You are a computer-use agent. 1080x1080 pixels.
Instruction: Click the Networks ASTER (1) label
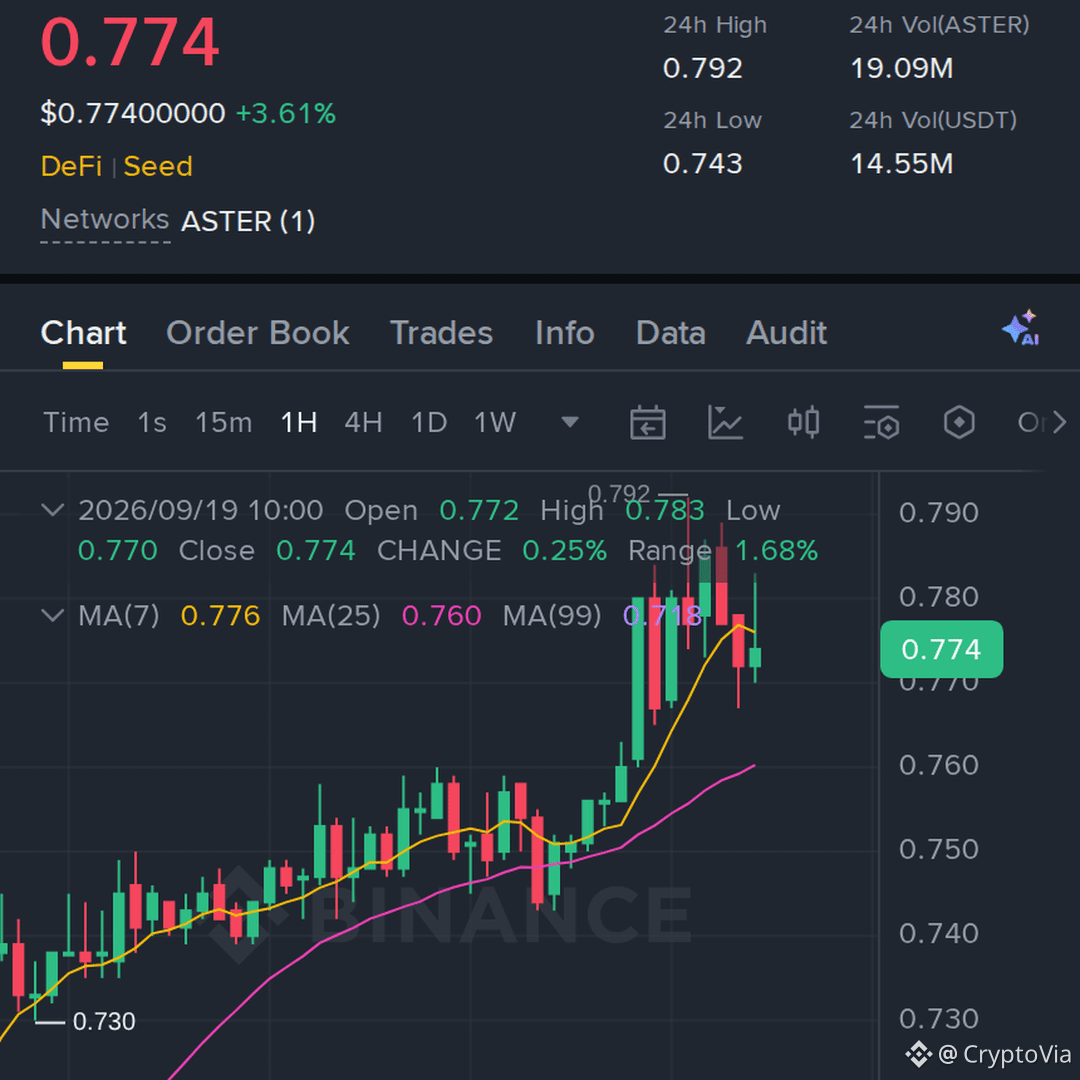click(x=178, y=221)
